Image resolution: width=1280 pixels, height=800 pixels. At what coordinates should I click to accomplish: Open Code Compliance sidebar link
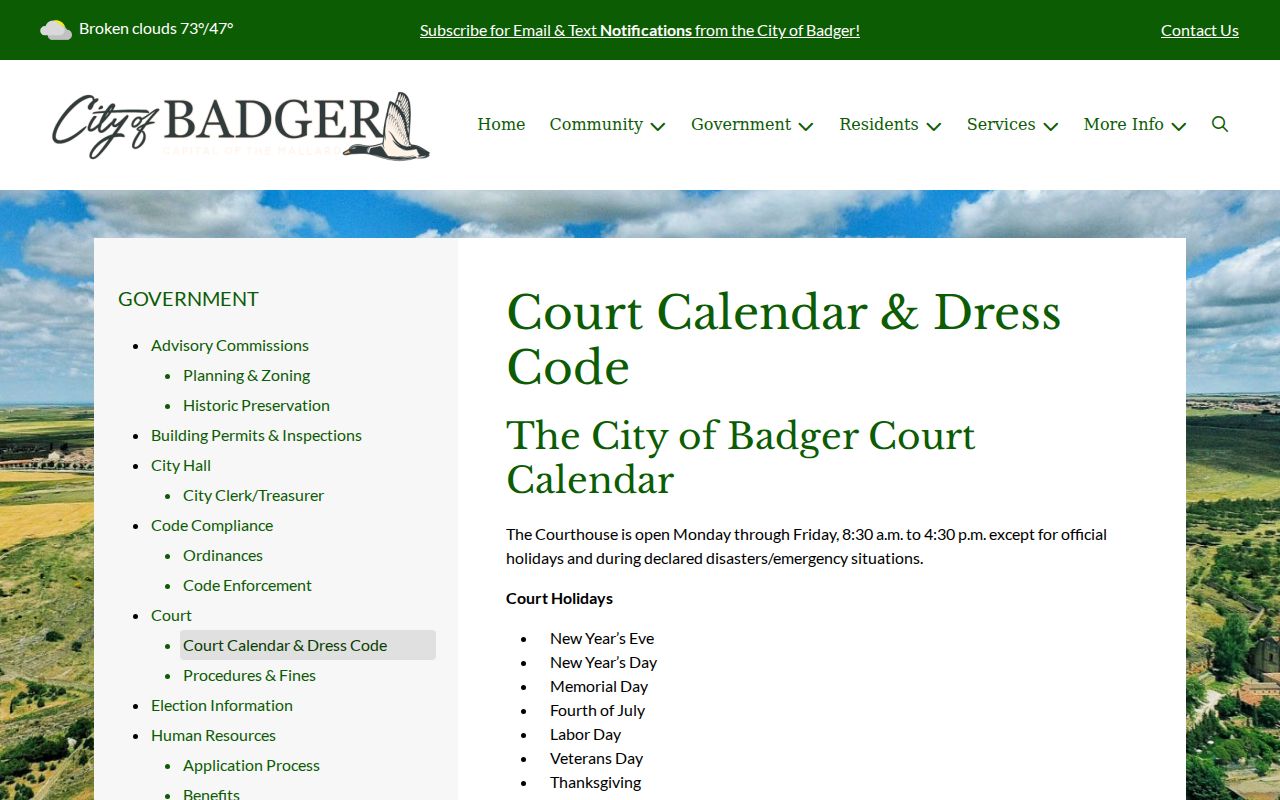pos(212,525)
